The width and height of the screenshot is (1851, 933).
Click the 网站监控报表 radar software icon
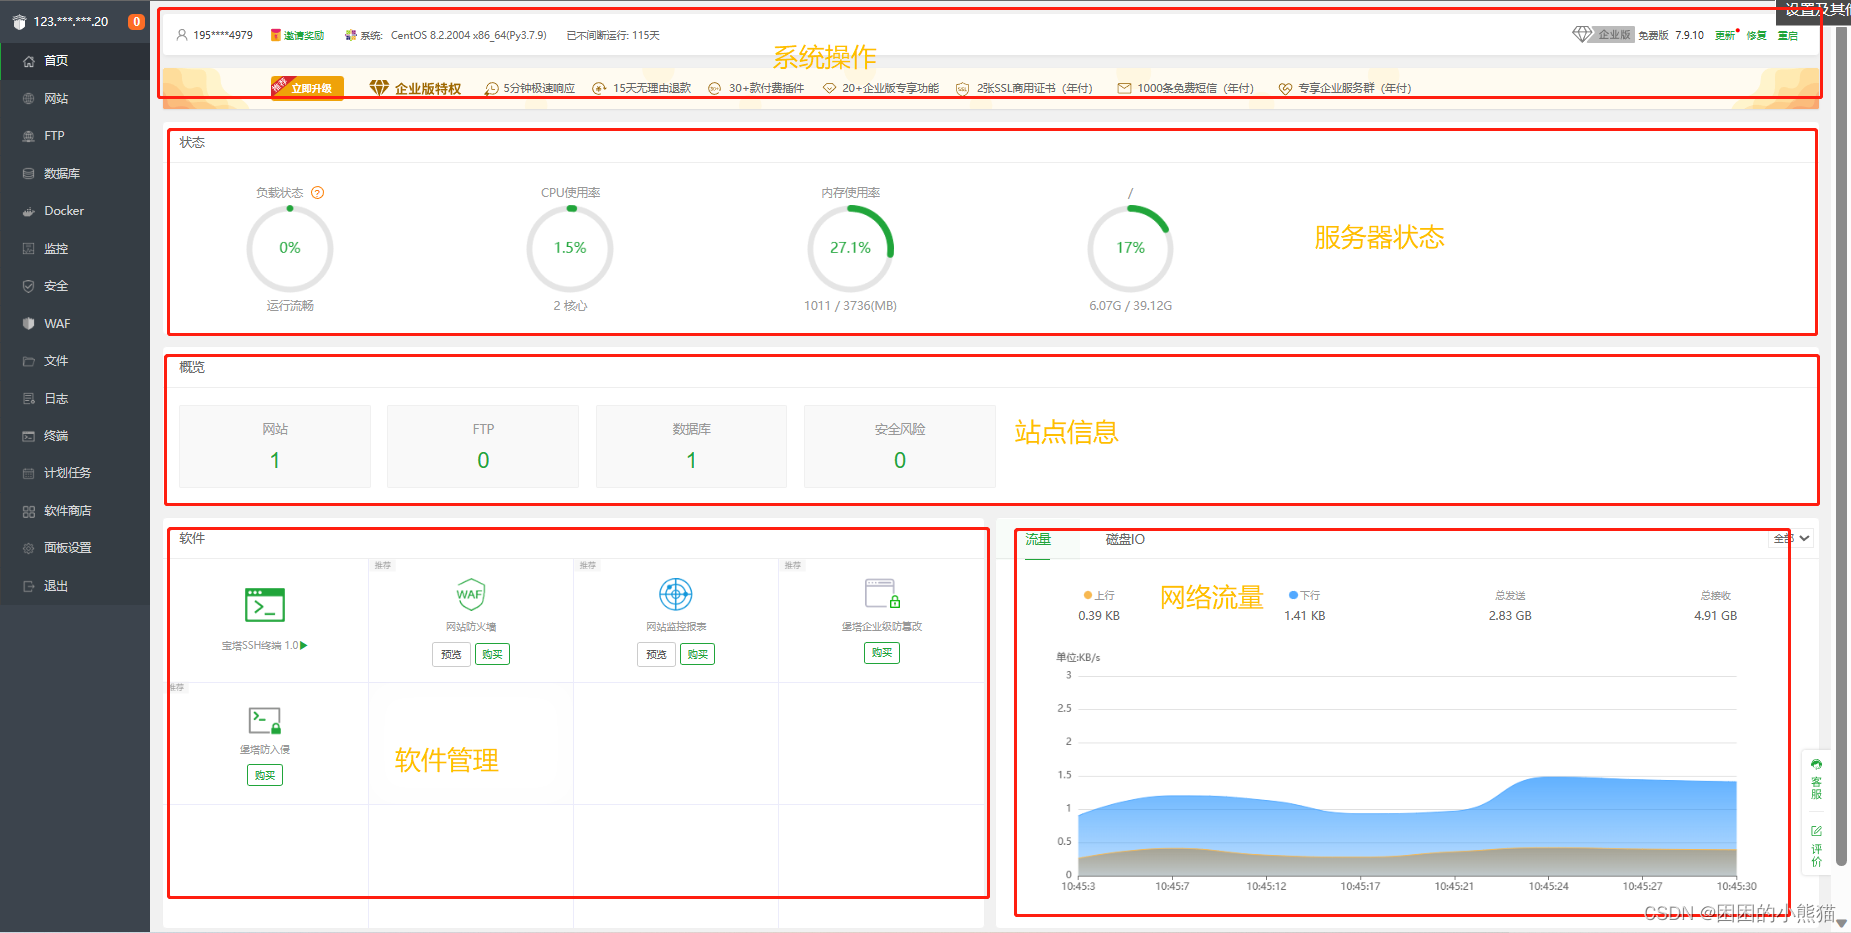point(676,594)
